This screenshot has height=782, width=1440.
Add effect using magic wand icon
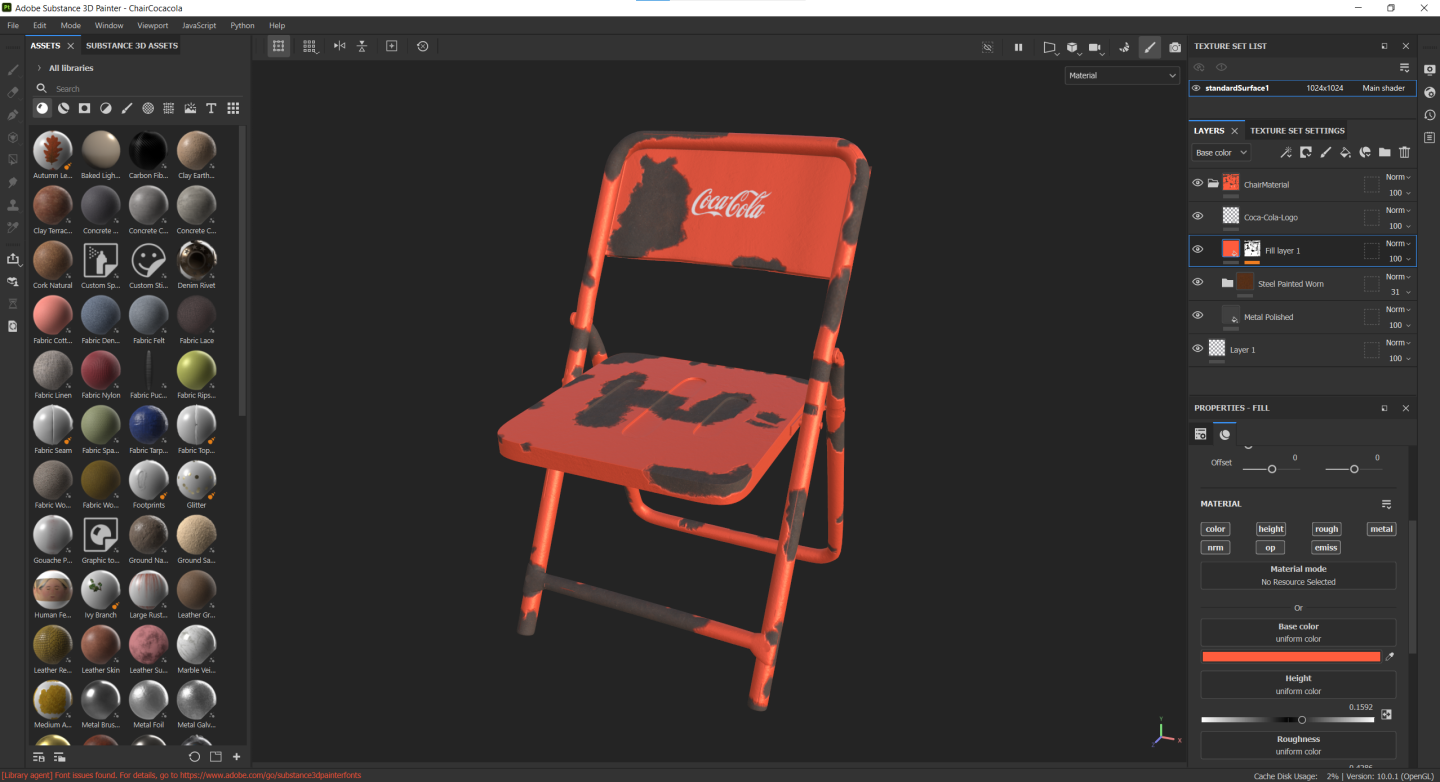point(1287,152)
